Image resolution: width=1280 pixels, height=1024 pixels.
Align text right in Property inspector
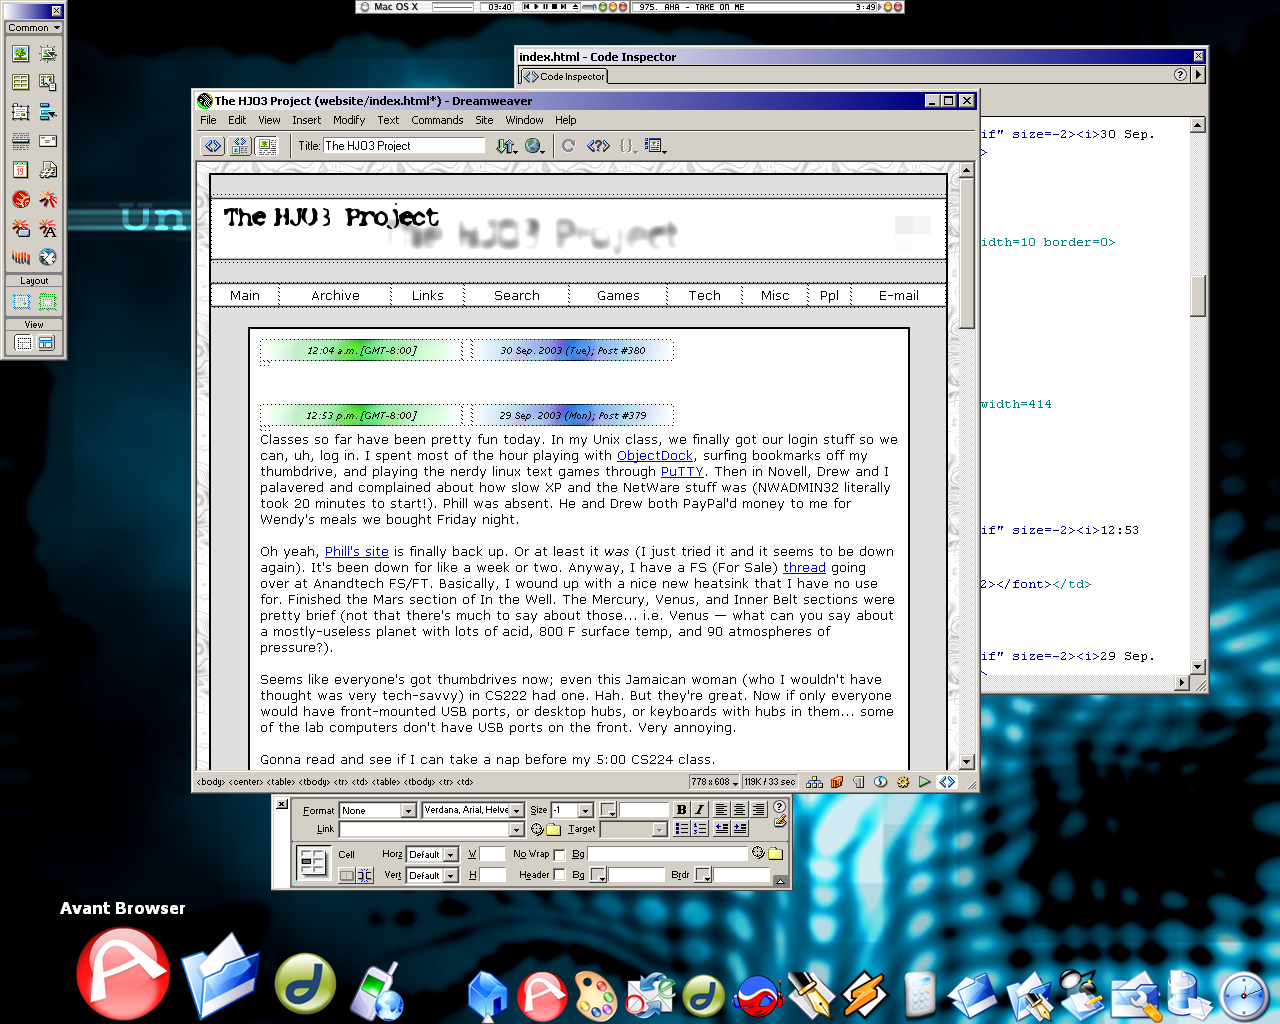[758, 810]
